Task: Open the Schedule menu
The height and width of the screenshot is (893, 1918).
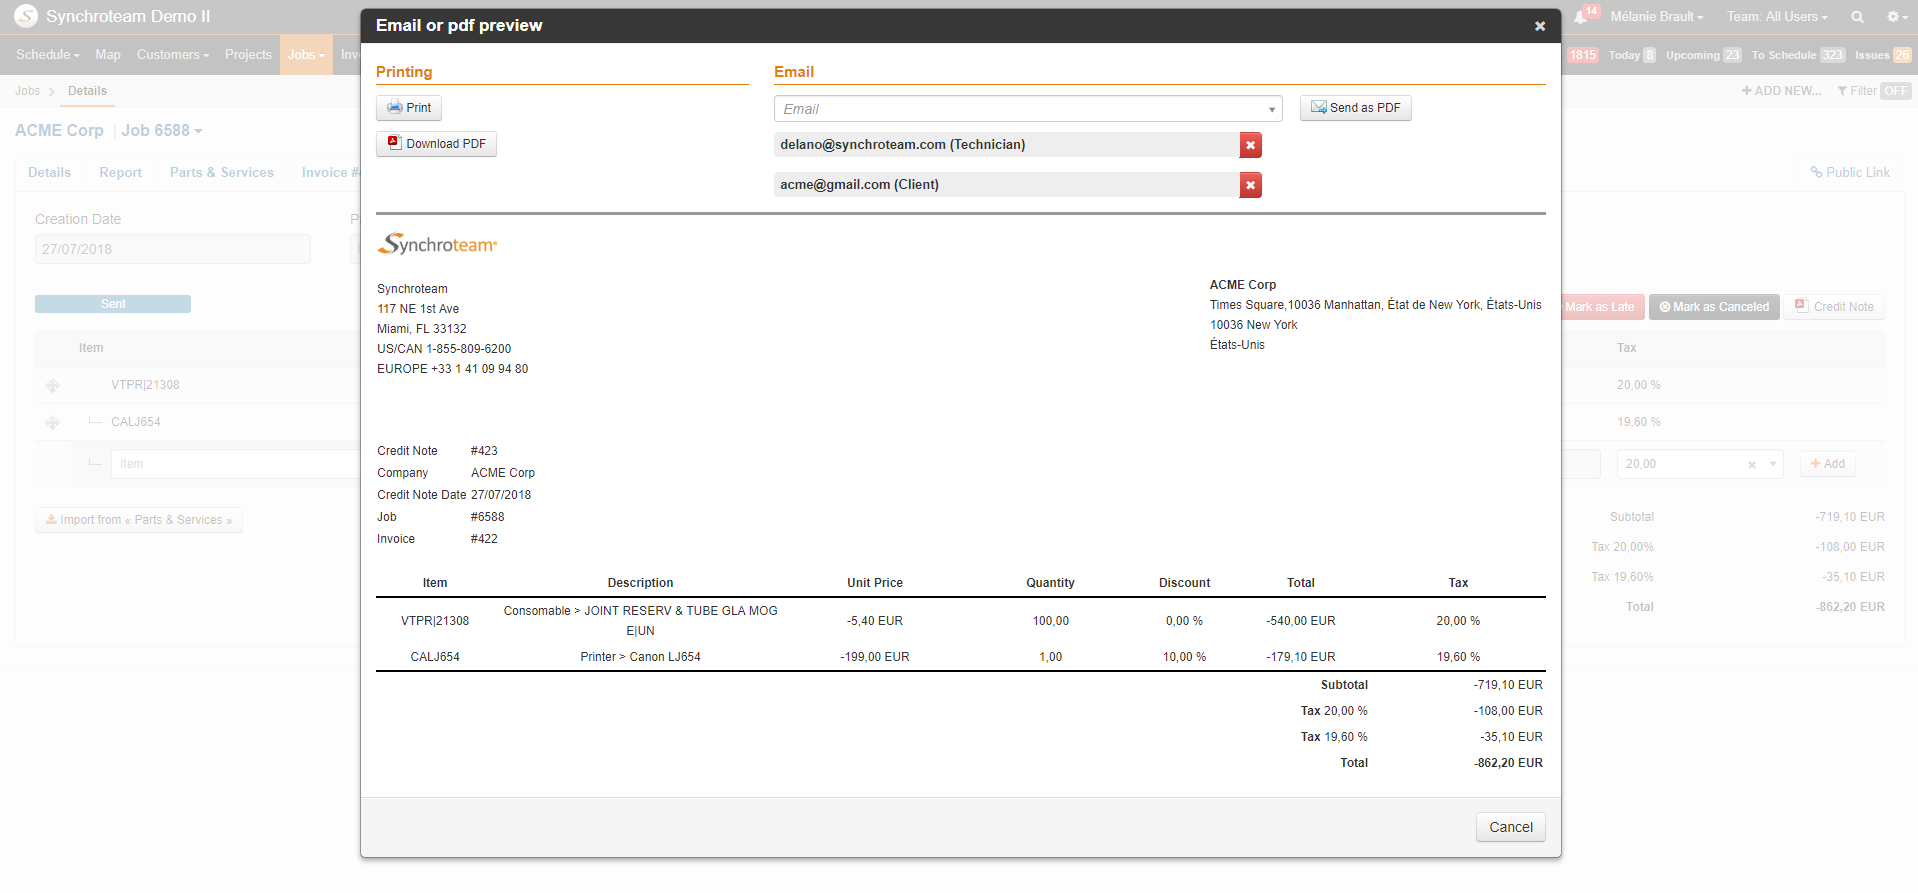Action: tap(47, 55)
